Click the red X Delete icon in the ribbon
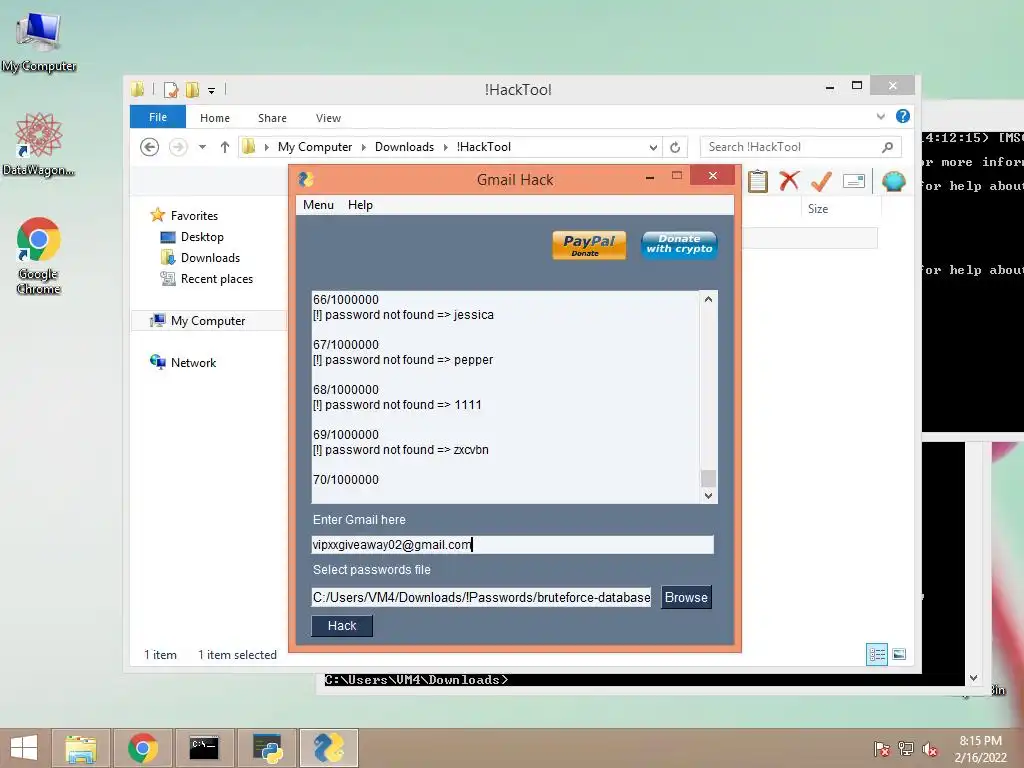This screenshot has height=768, width=1024. 789,181
